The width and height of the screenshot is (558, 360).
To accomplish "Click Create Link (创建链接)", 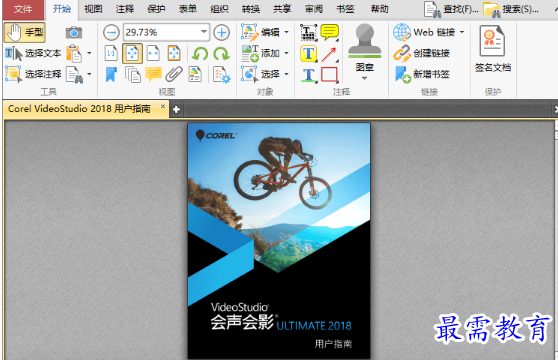I will click(x=422, y=53).
